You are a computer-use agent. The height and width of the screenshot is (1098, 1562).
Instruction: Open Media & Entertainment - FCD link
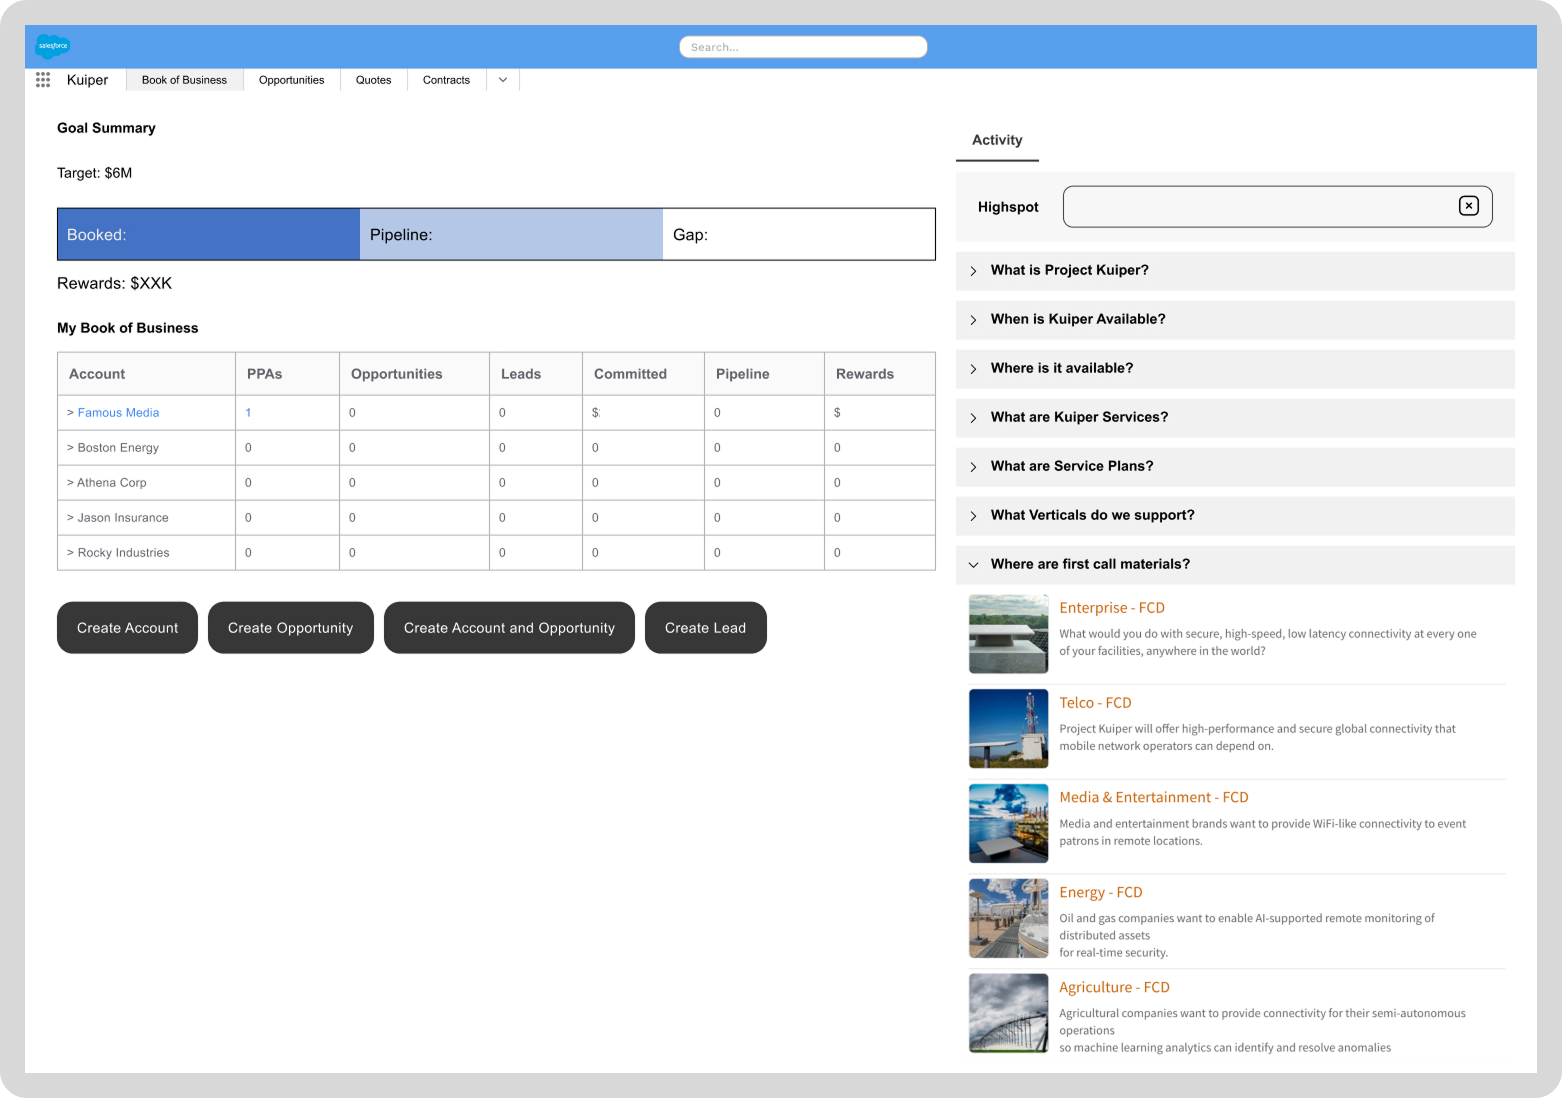pyautogui.click(x=1154, y=797)
